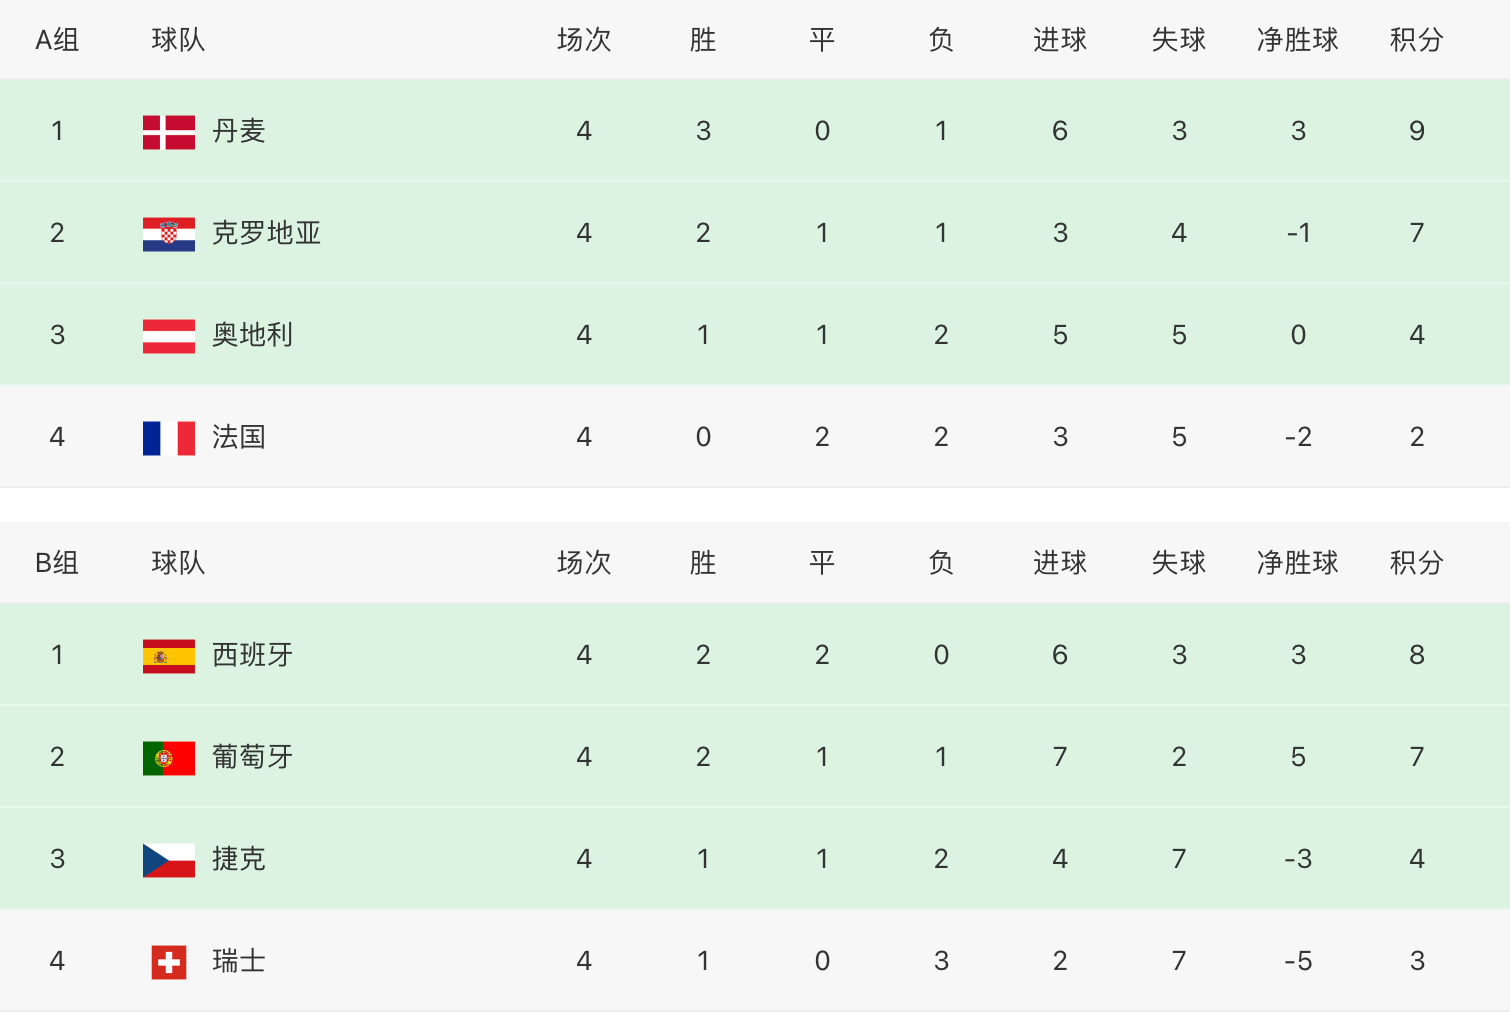Click the Switzerland flag icon
1510x1018 pixels.
coord(169,961)
